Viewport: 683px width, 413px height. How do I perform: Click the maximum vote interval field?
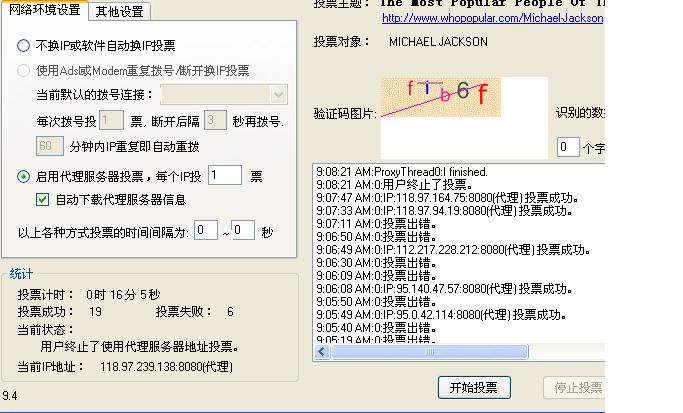[243, 231]
